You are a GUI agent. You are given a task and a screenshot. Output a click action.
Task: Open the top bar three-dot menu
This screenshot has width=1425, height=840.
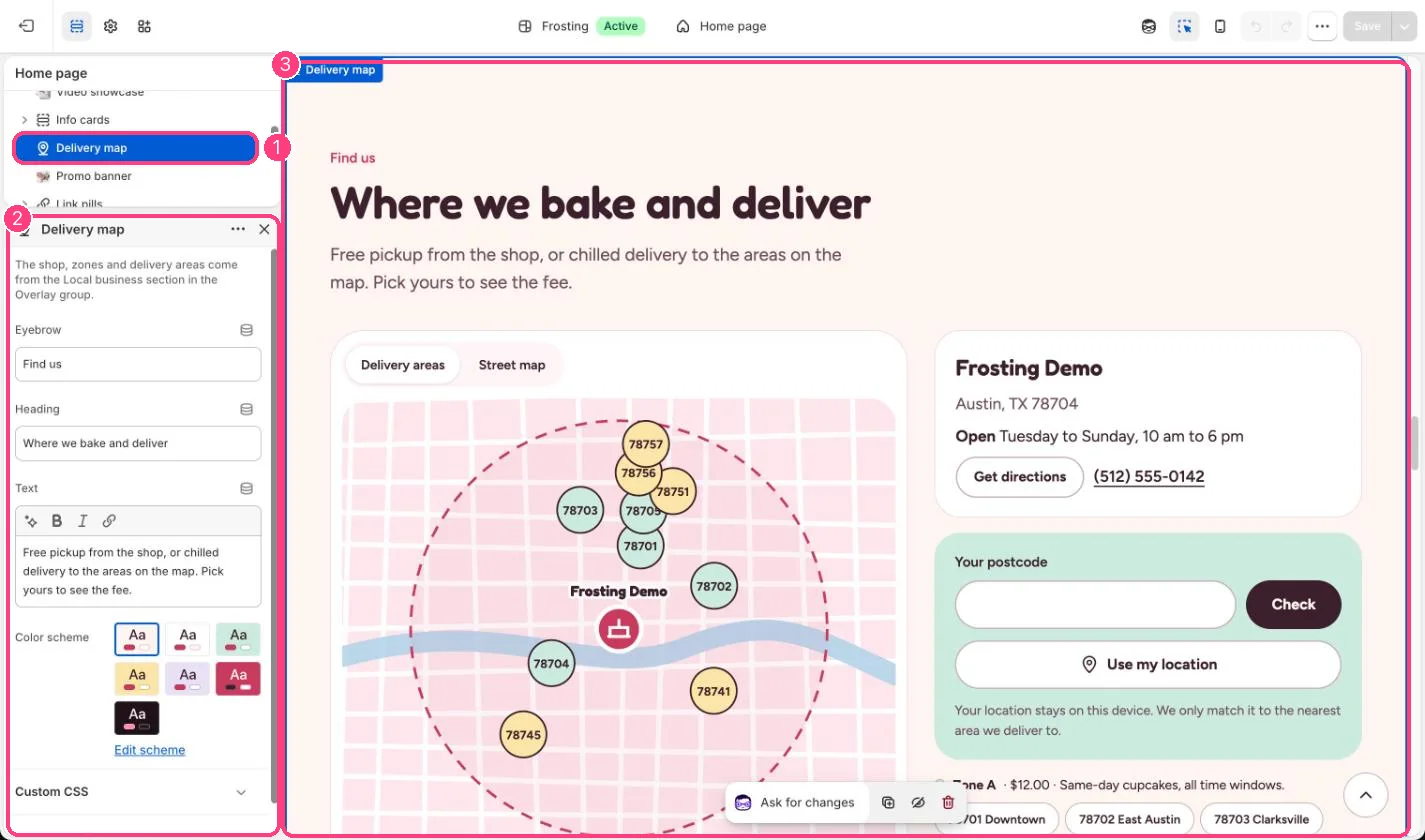coord(1322,26)
